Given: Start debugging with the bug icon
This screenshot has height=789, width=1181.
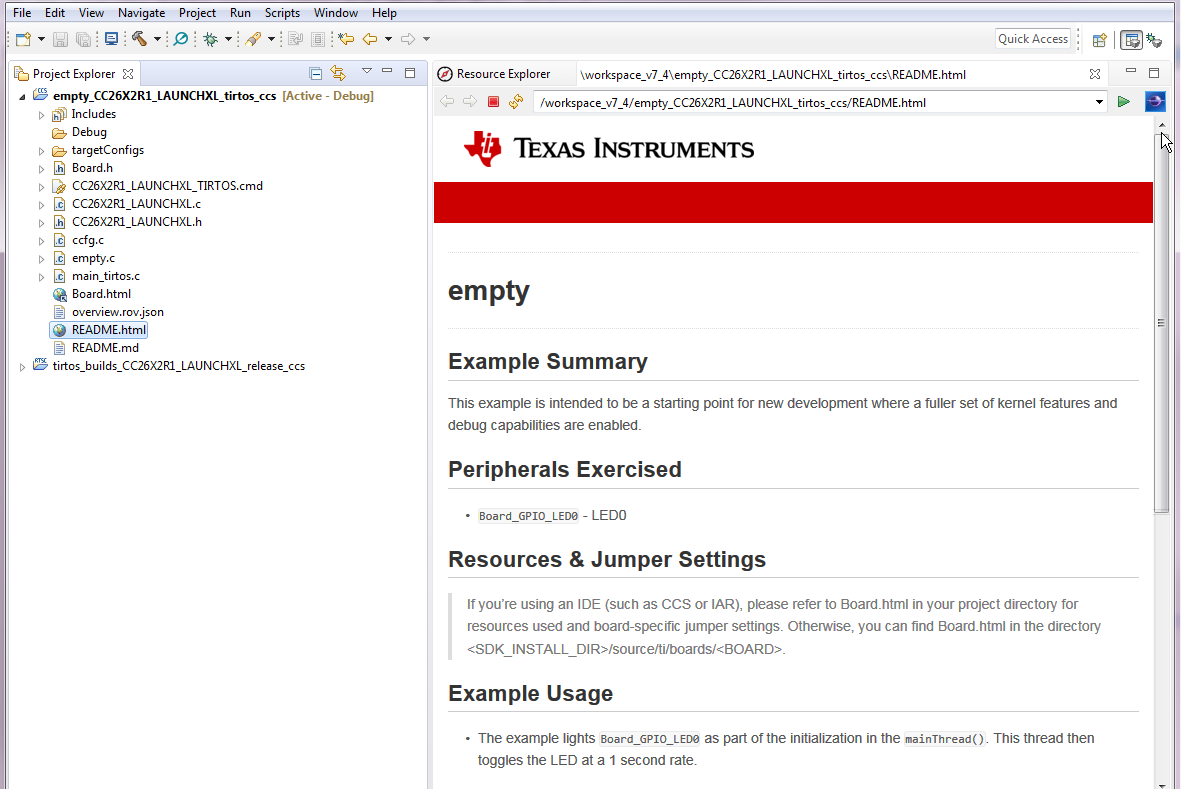Looking at the screenshot, I should [211, 38].
